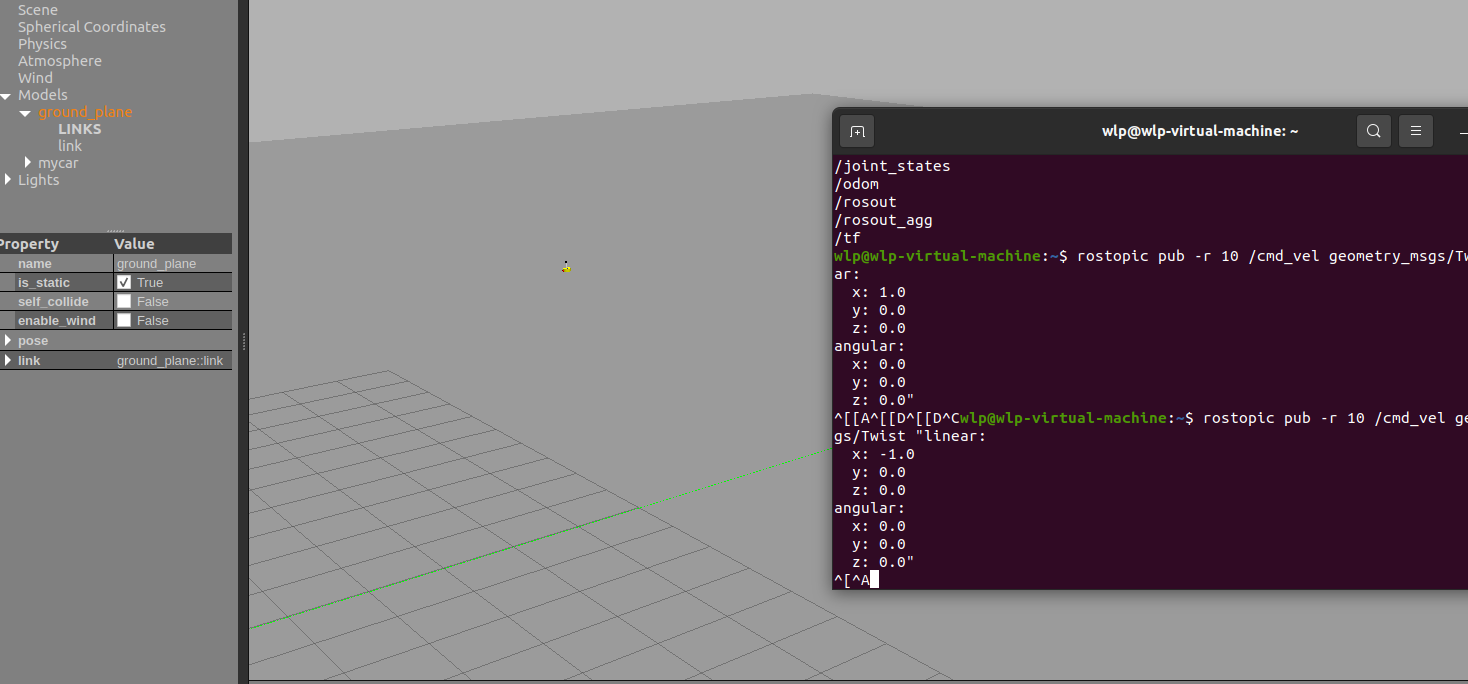Image resolution: width=1468 pixels, height=684 pixels.
Task: Open a new terminal tab
Action: [857, 131]
